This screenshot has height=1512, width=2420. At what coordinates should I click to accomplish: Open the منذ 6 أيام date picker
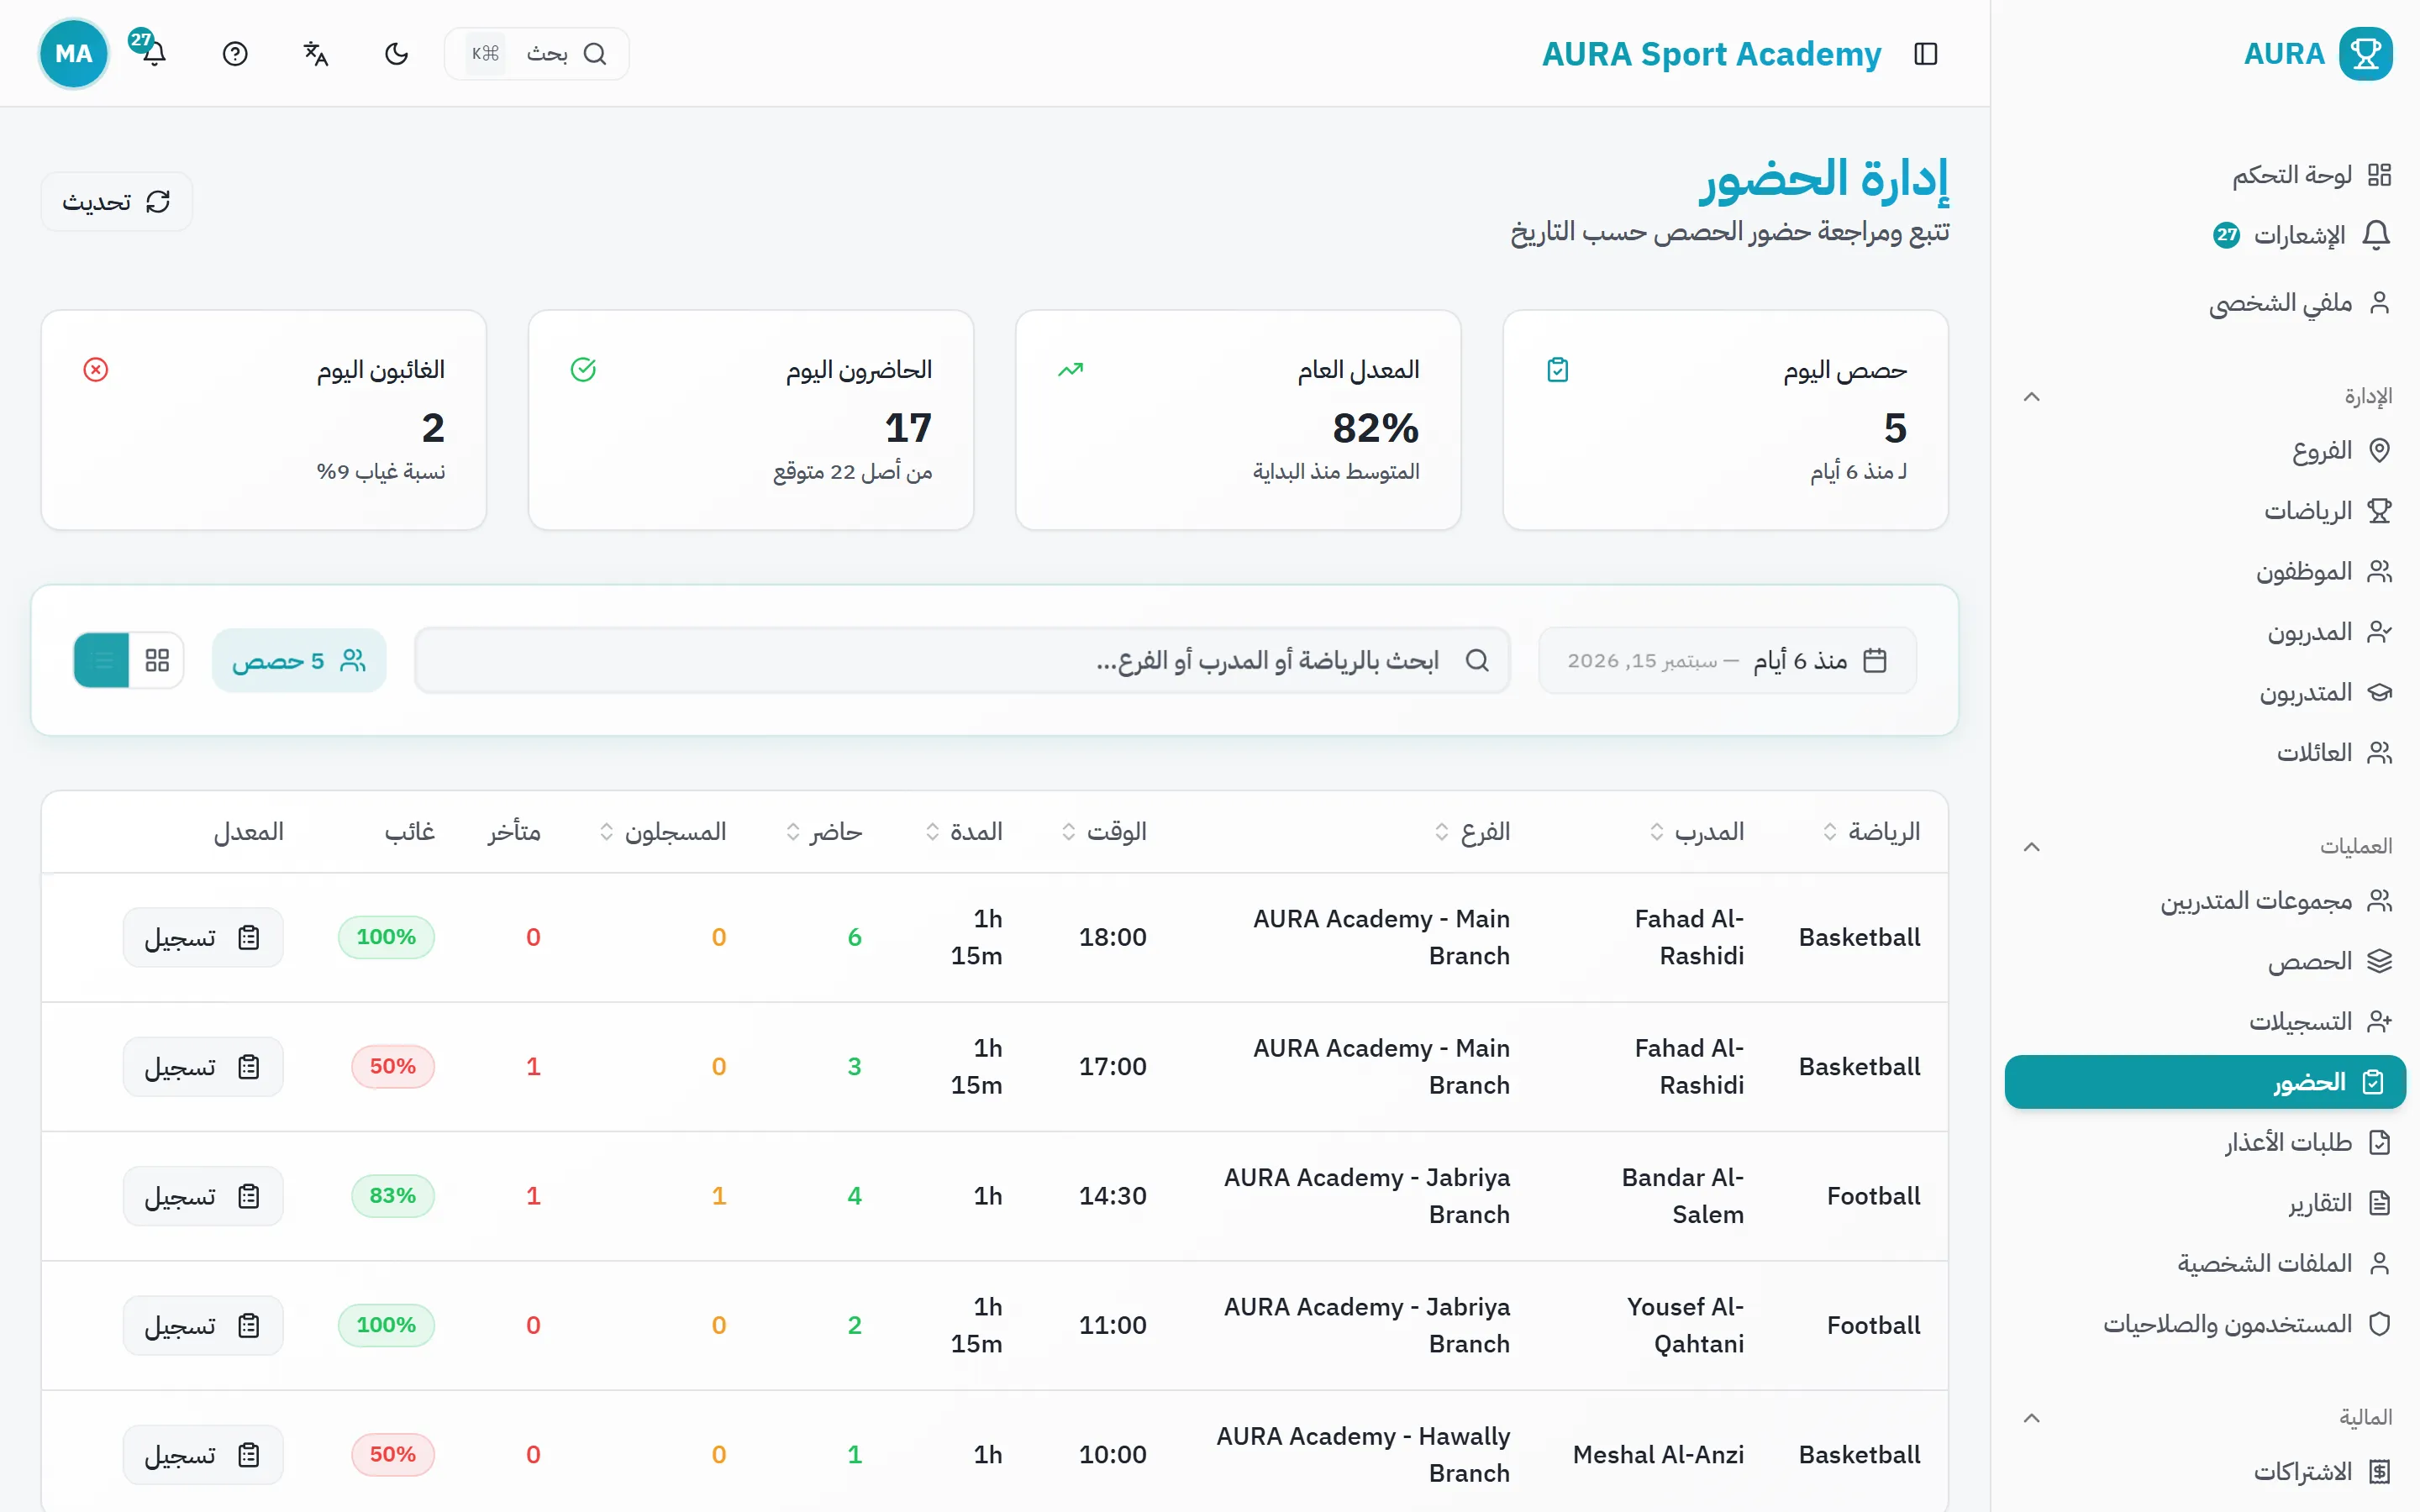[x=1727, y=660]
